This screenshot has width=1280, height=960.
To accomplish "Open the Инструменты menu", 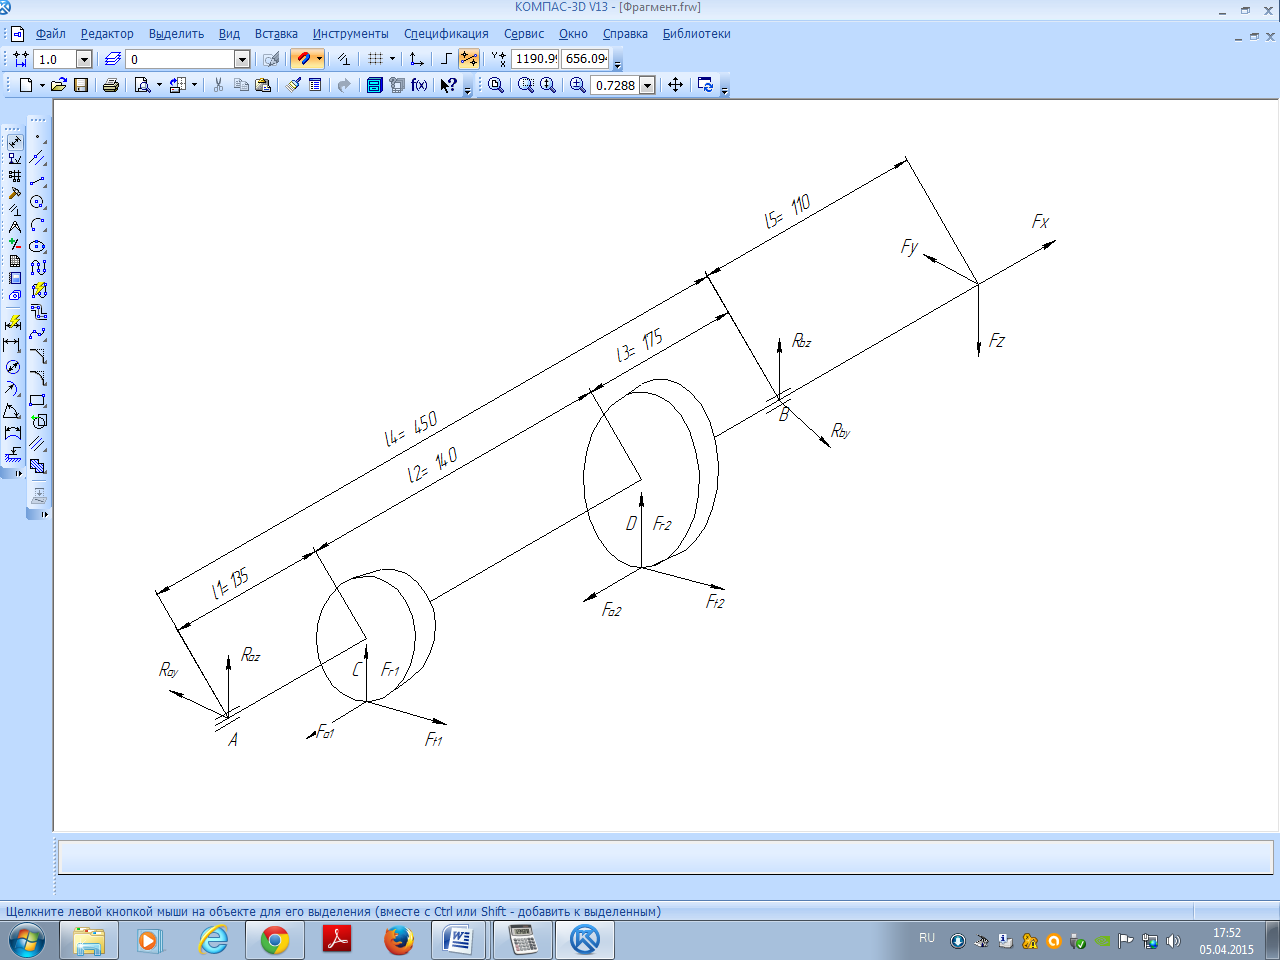I will tap(350, 34).
